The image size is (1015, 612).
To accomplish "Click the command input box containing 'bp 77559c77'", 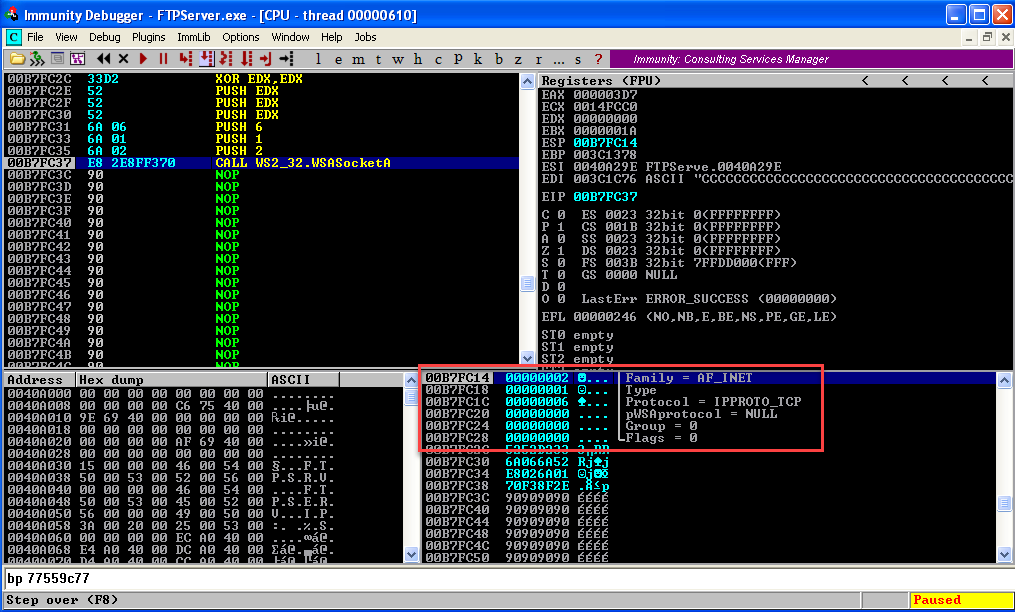I will tap(508, 578).
